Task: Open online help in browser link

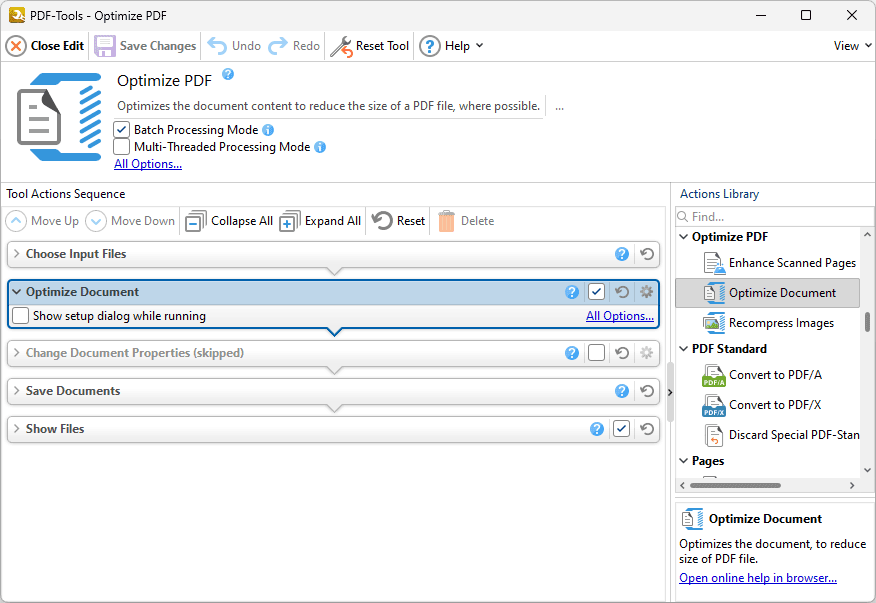Action: [x=757, y=577]
